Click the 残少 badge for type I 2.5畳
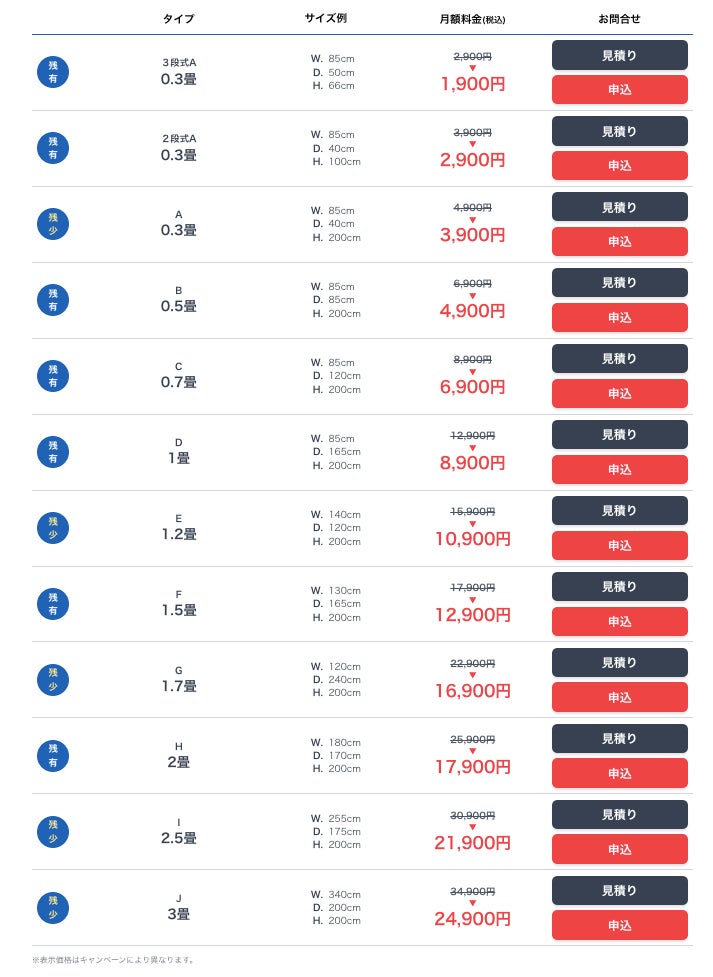 point(53,832)
